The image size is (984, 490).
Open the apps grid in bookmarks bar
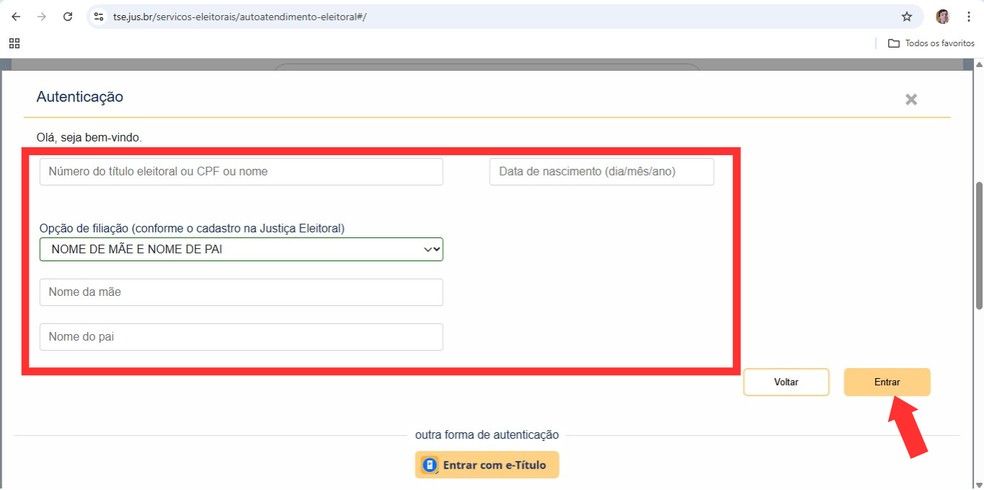(14, 43)
